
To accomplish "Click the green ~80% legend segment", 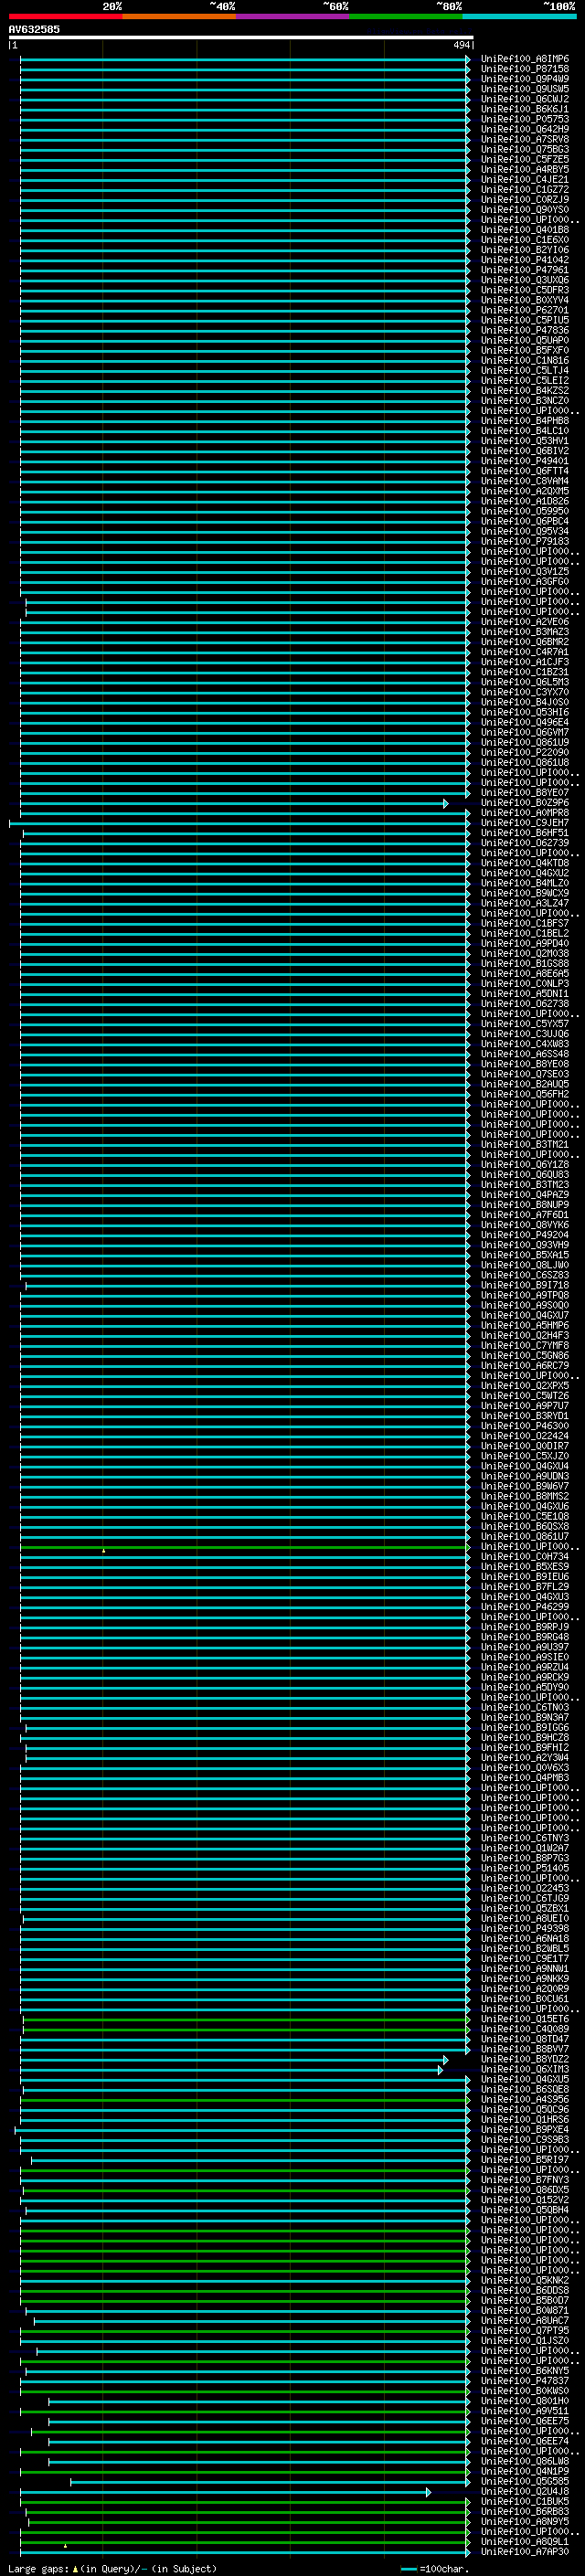I will [x=406, y=16].
